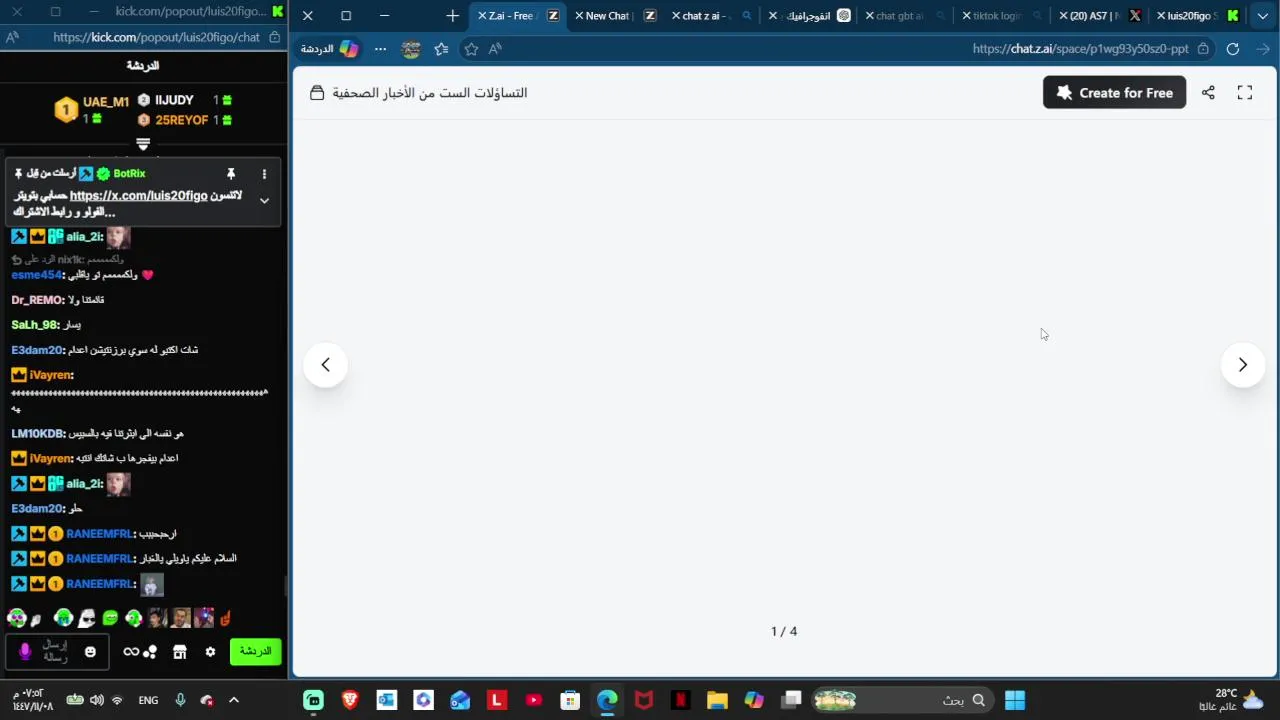Click IIJUDY in the leaderboard
1280x720 pixels.
174,100
